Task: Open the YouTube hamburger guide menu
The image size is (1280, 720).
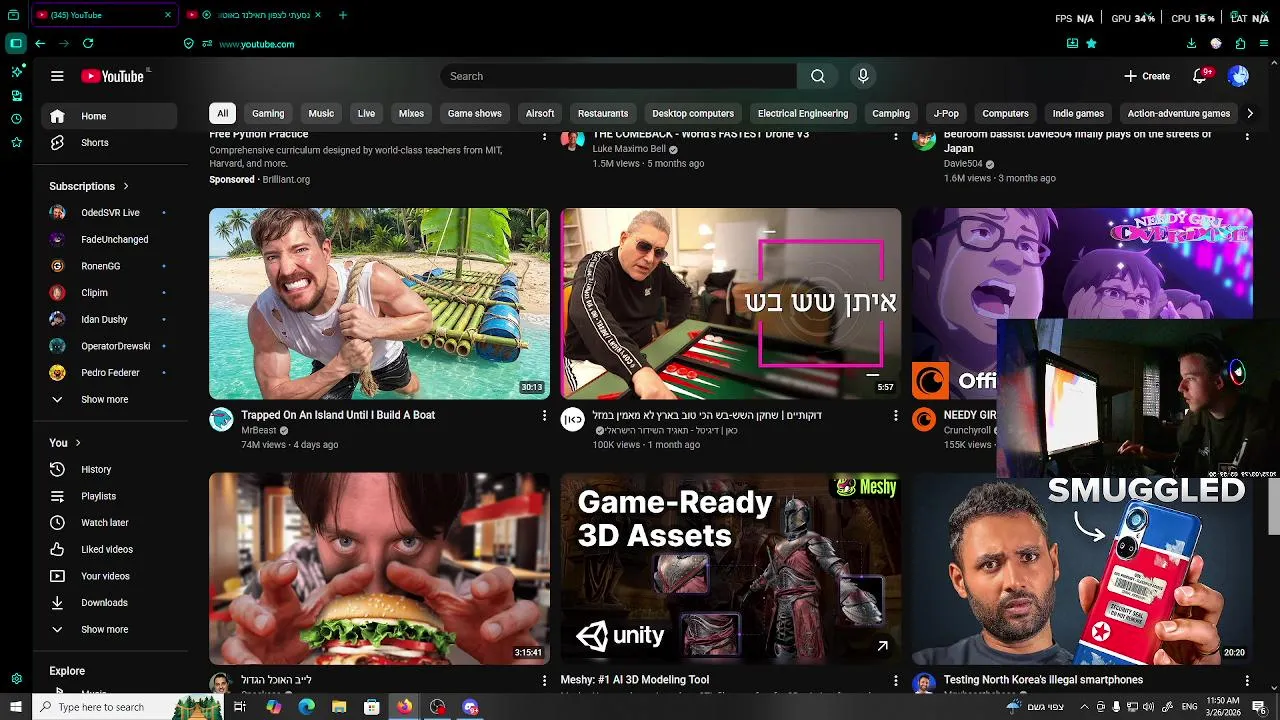Action: pos(57,76)
